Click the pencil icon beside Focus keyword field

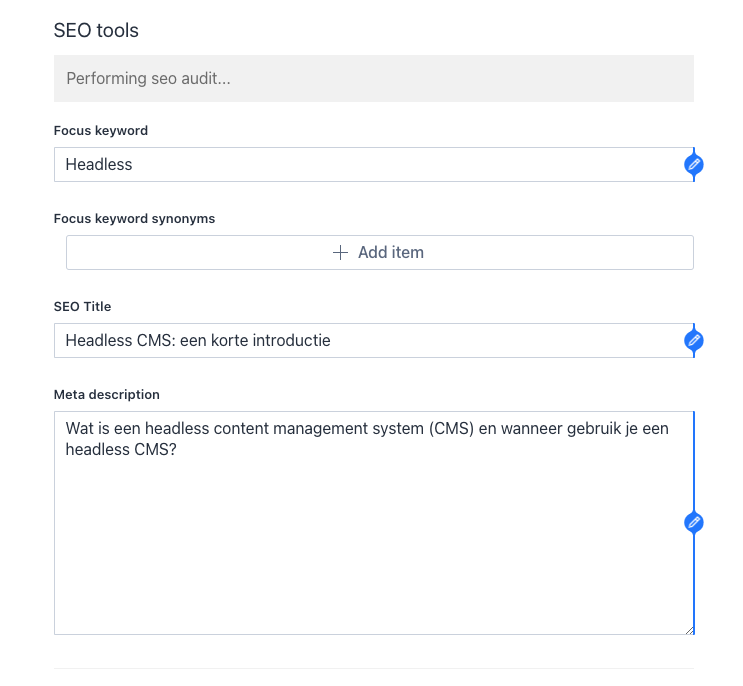pos(694,164)
